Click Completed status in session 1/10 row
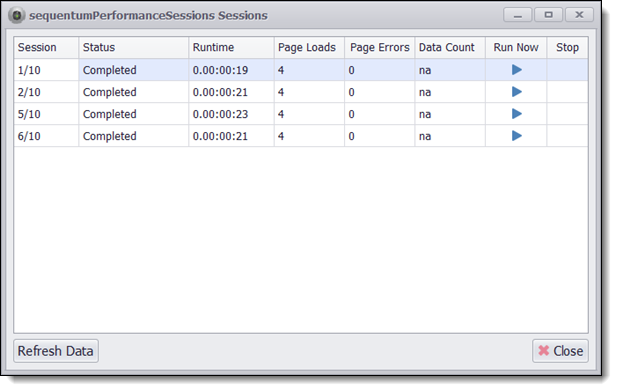 [x=134, y=70]
